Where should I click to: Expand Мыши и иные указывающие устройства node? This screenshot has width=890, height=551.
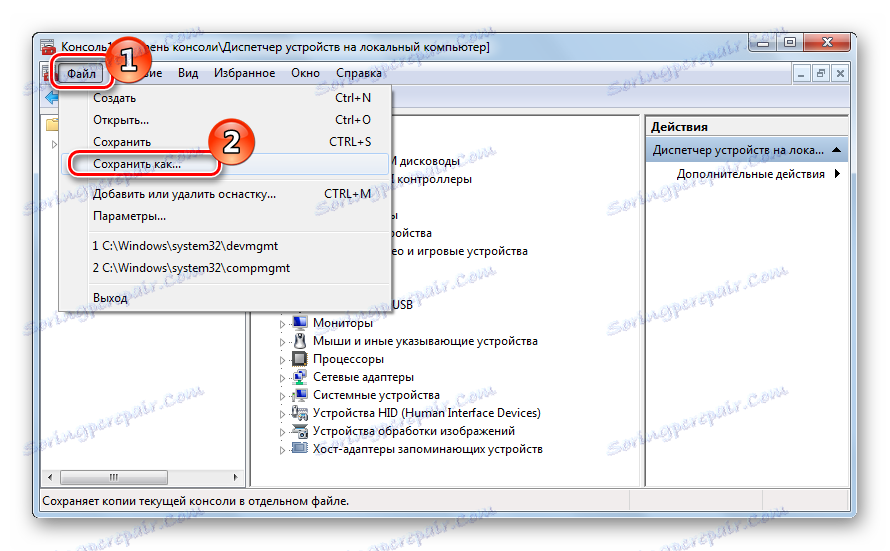tap(283, 342)
